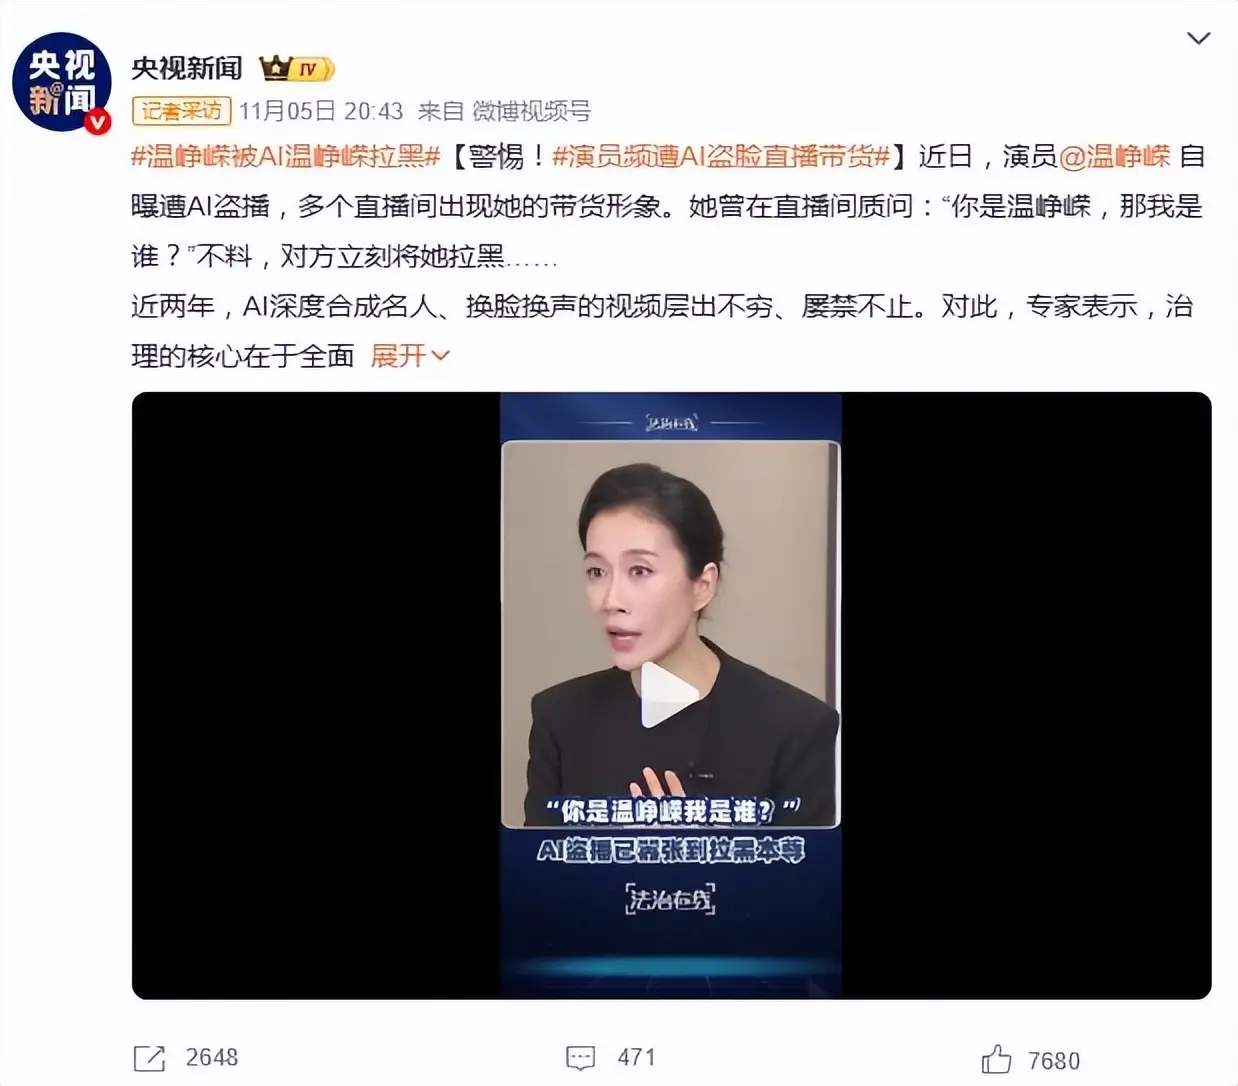Image resolution: width=1238 pixels, height=1086 pixels.
Task: Click the repost share icon
Action: pos(149,1059)
